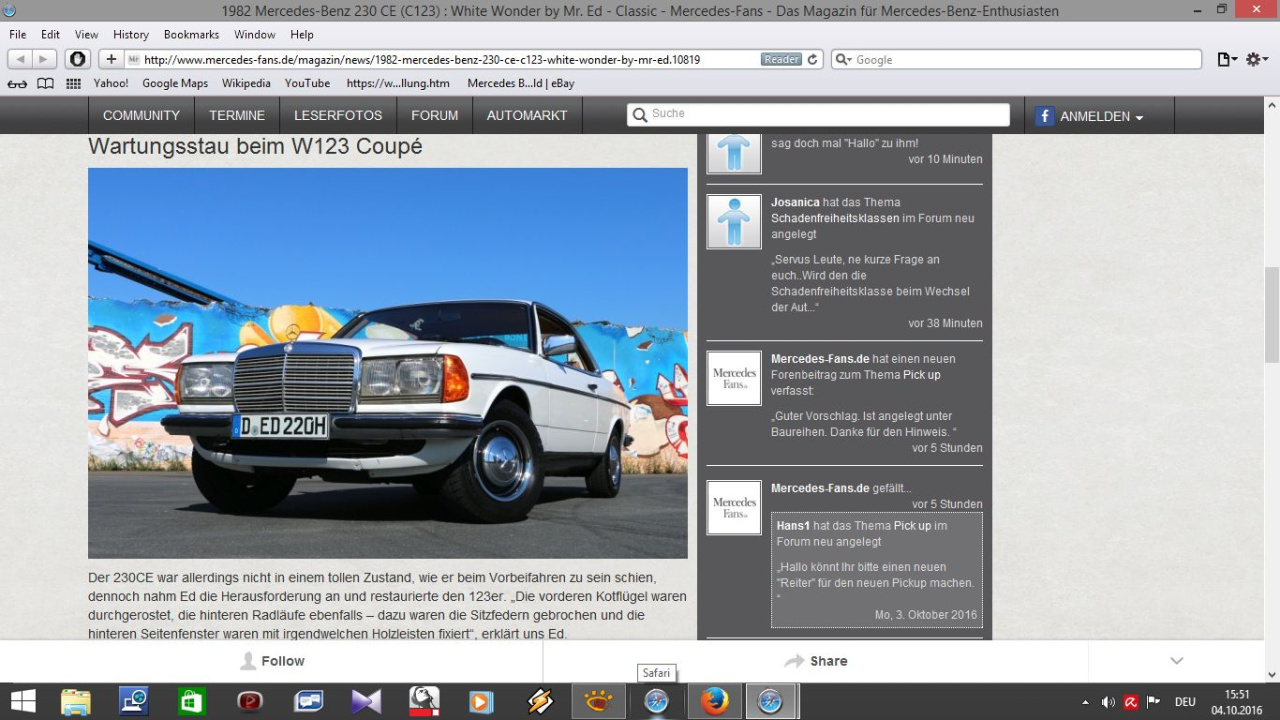Viewport: 1280px width, 720px height.
Task: Show all bookmarks with the book icon
Action: 45,84
